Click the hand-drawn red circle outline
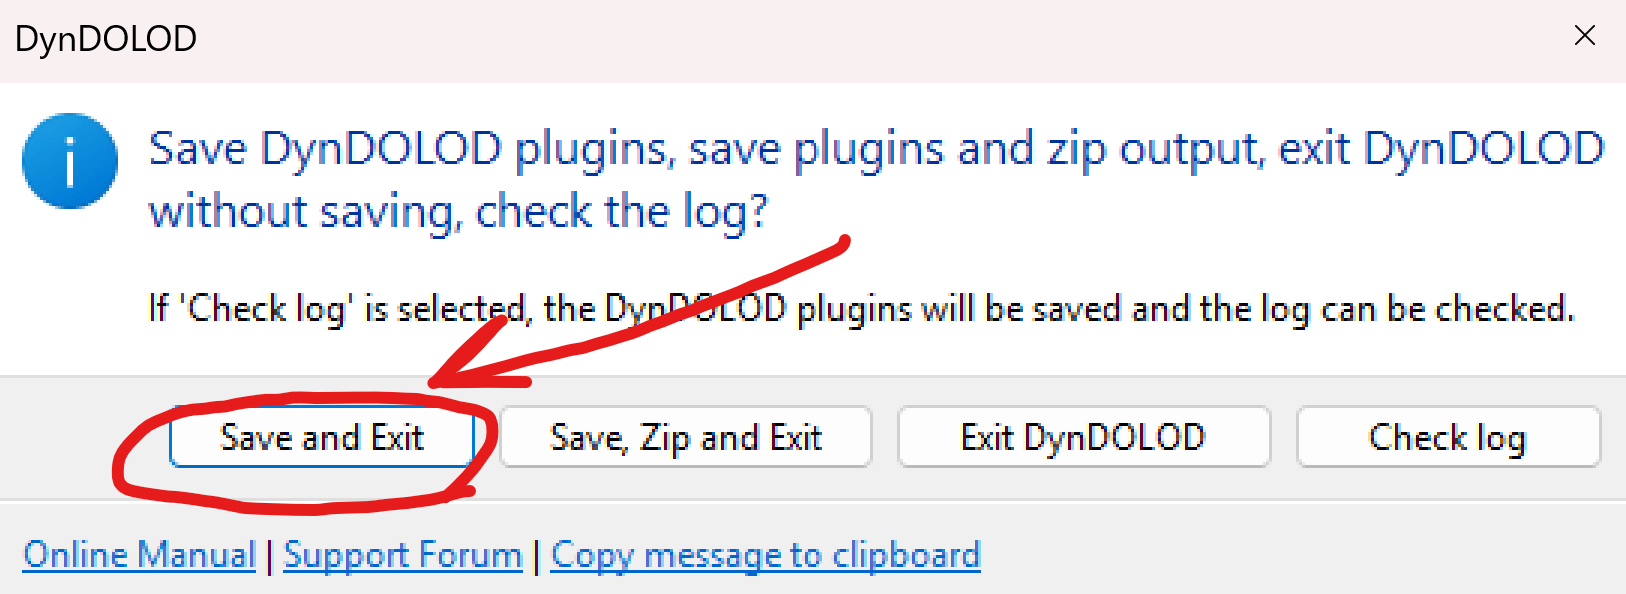 120,470
